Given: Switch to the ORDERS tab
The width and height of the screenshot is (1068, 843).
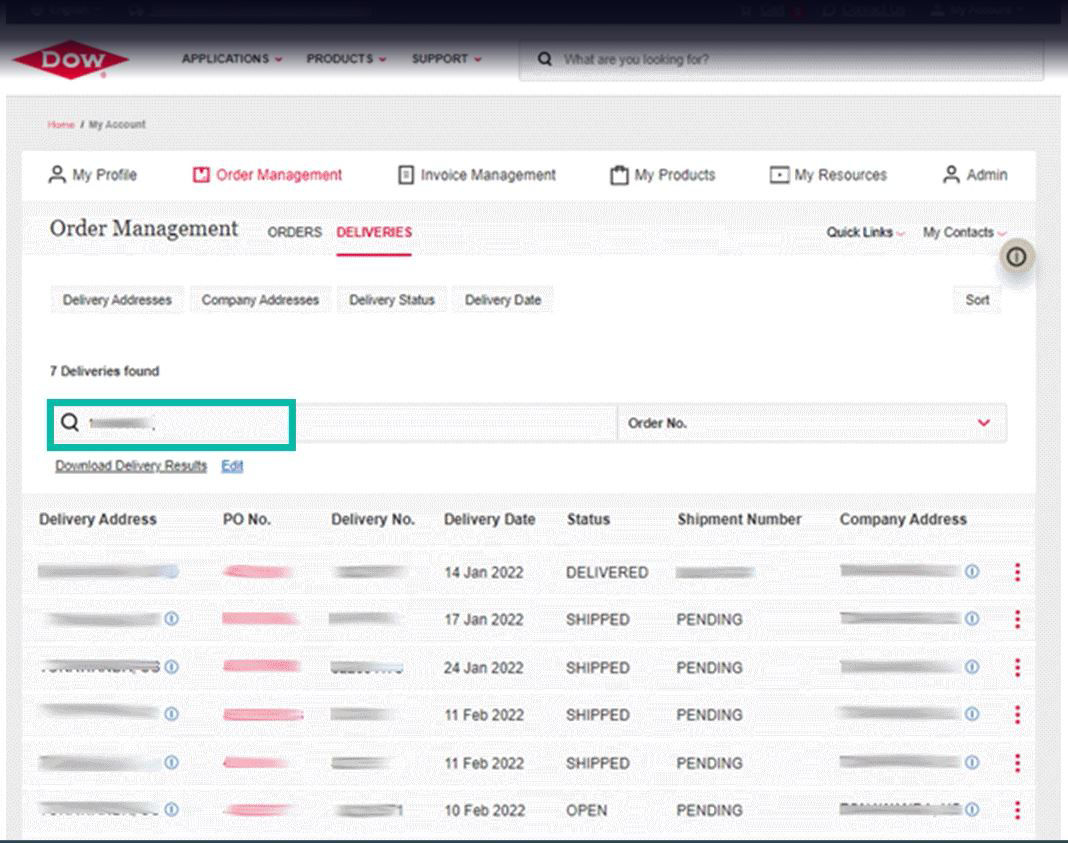Looking at the screenshot, I should click(294, 232).
